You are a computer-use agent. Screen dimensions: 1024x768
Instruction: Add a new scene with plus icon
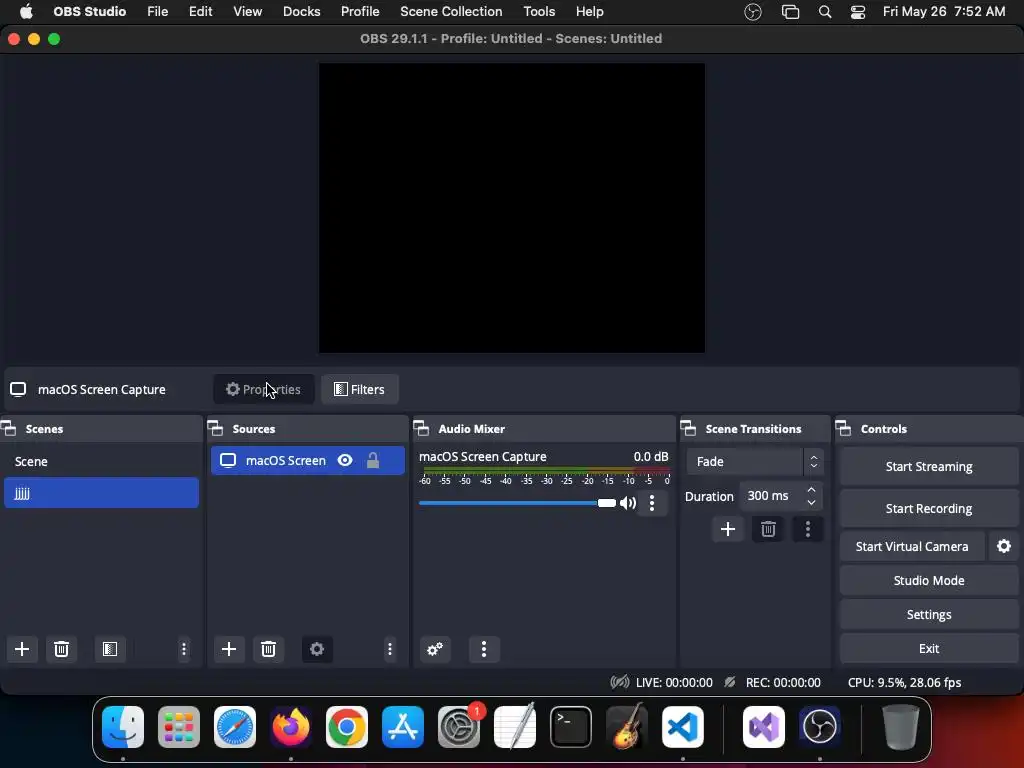tap(22, 649)
